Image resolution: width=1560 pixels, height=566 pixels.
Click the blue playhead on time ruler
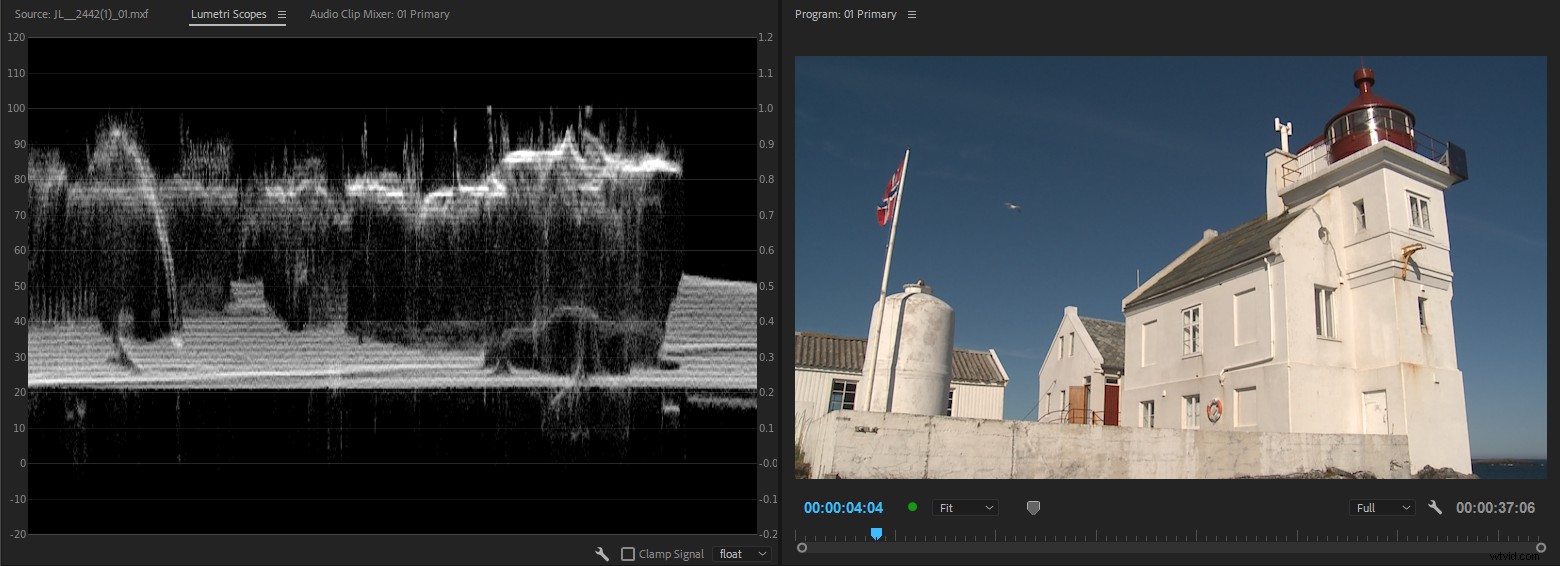tap(876, 534)
